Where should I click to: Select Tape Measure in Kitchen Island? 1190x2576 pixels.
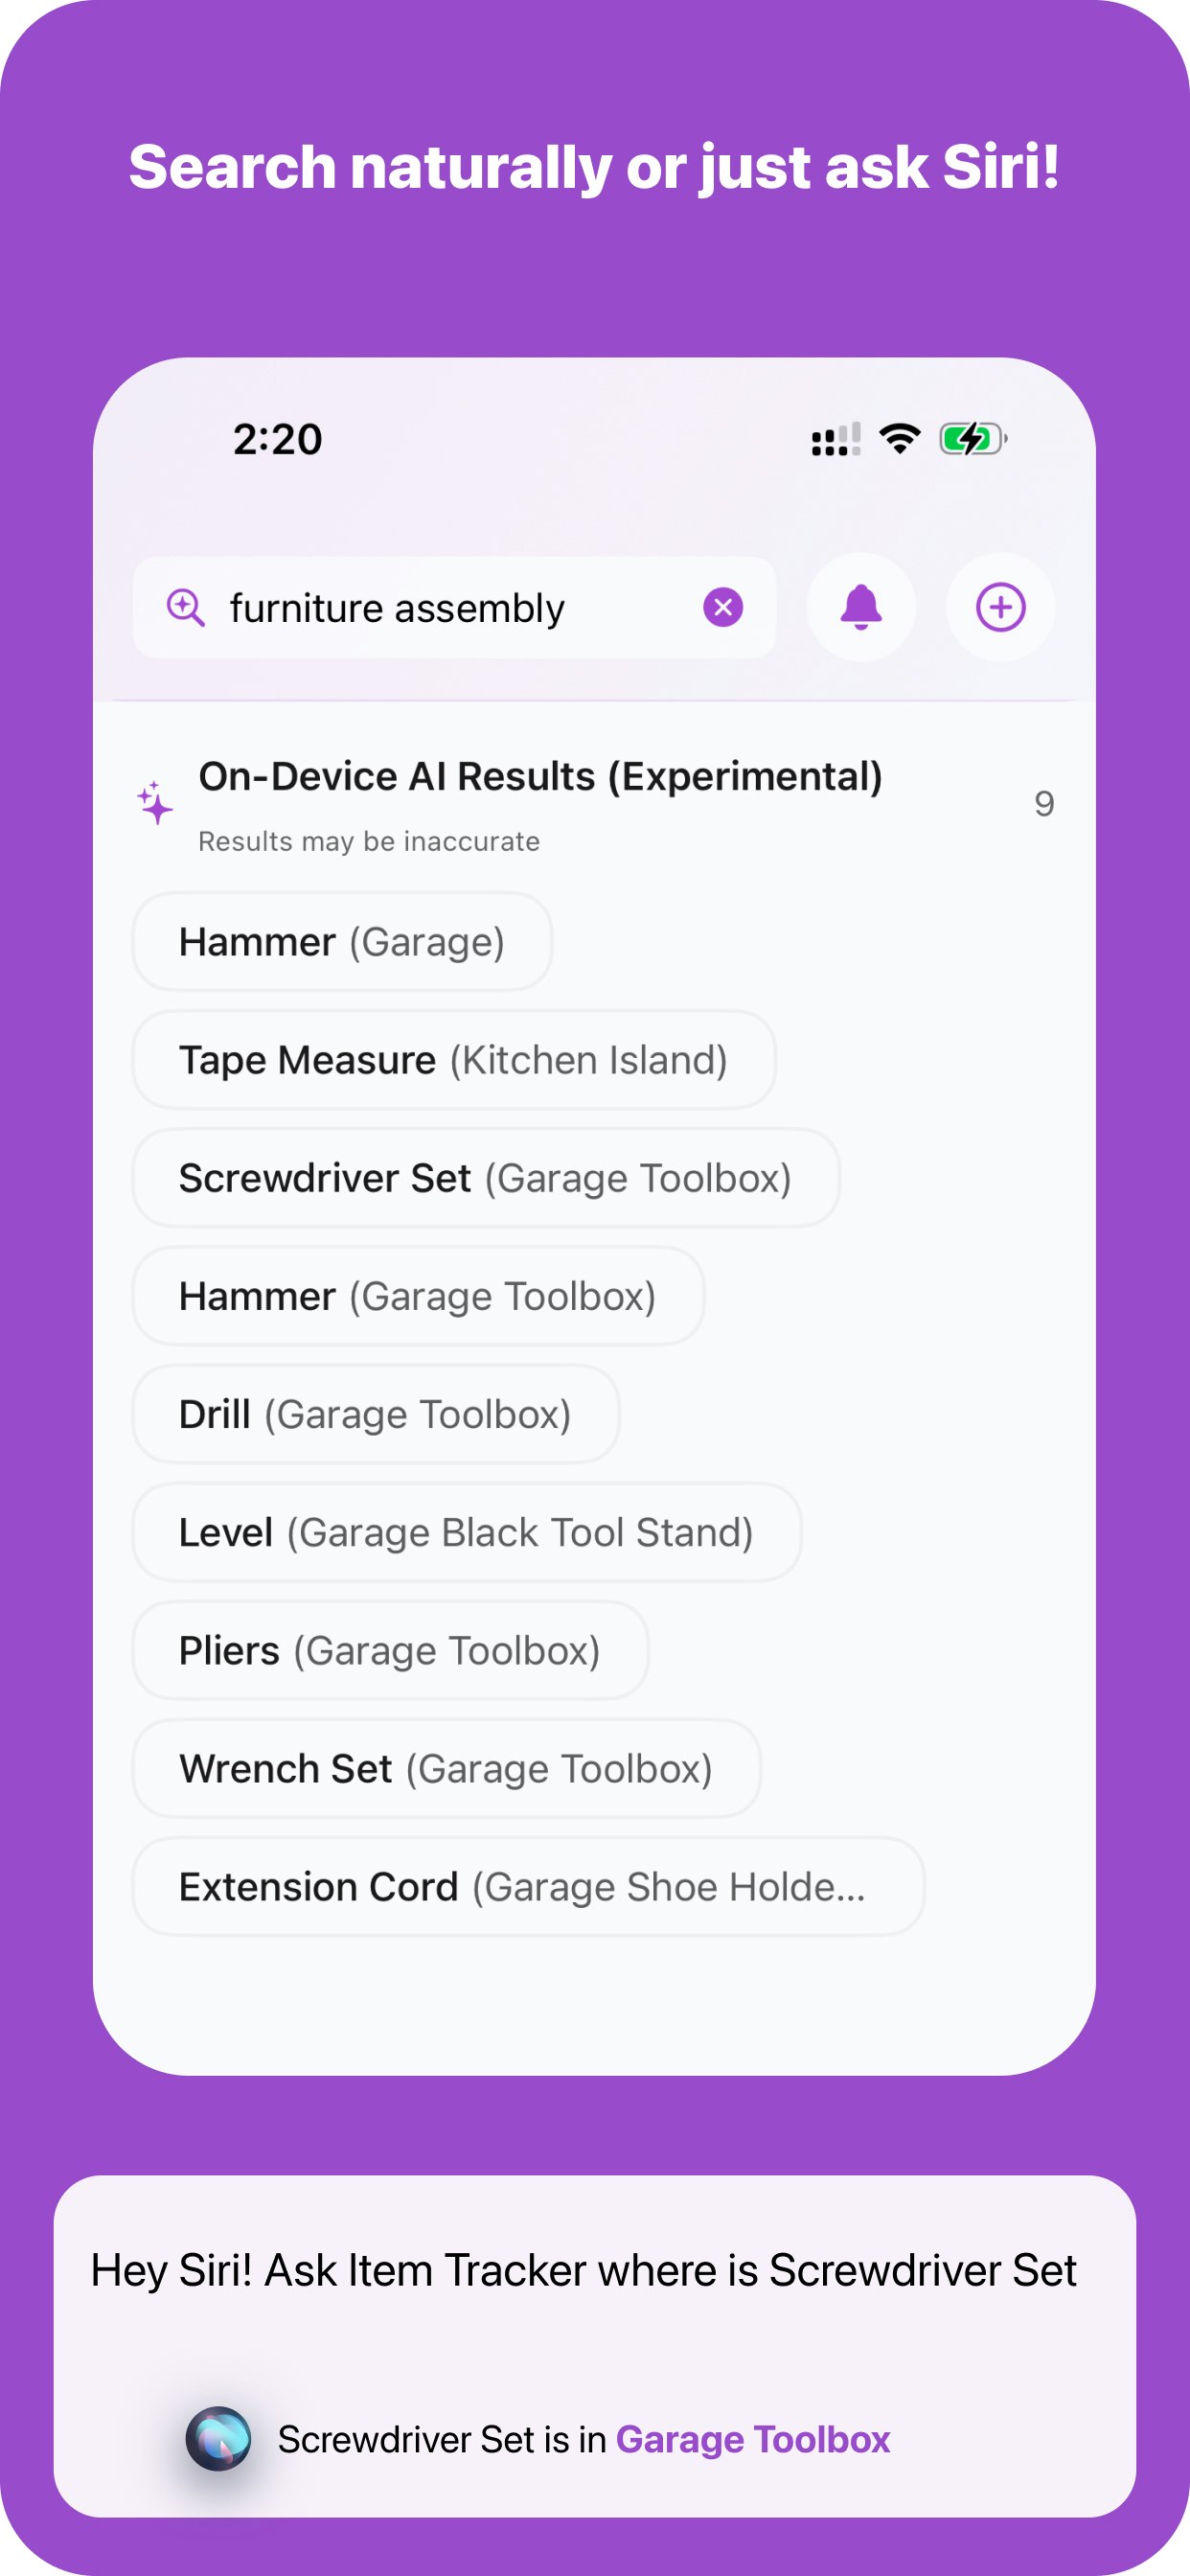click(x=452, y=1060)
